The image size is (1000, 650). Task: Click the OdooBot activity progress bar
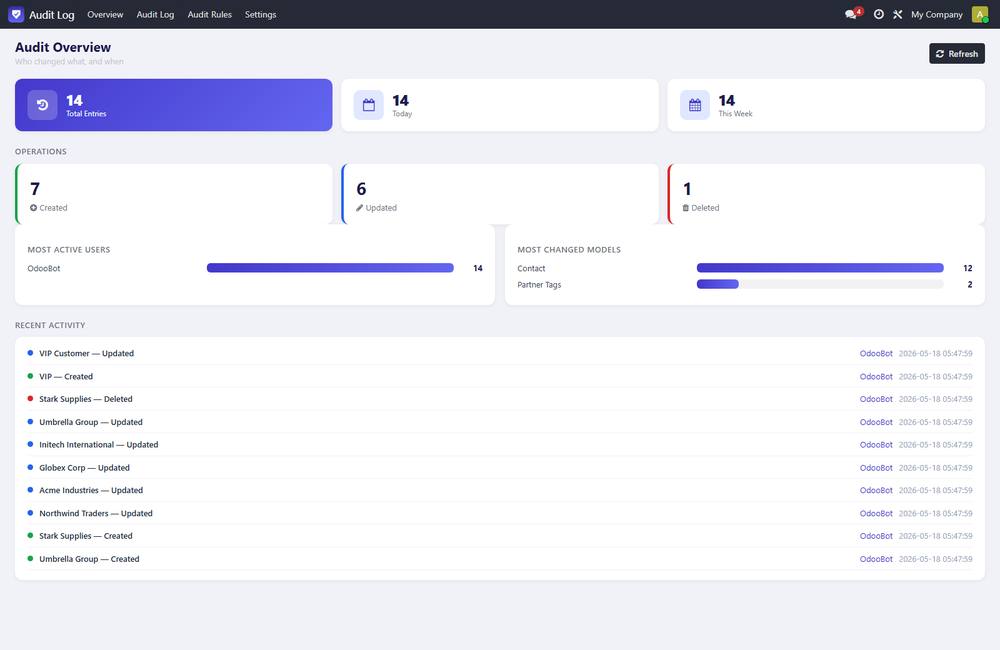330,268
